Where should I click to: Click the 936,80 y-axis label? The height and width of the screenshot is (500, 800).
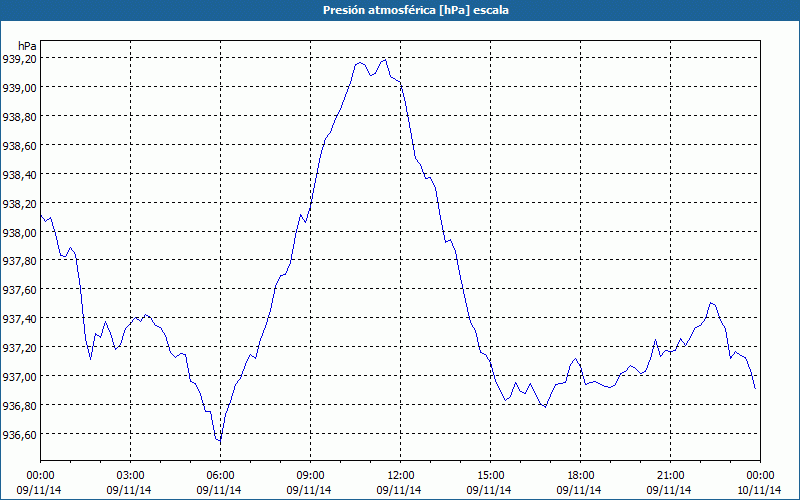tap(19, 406)
